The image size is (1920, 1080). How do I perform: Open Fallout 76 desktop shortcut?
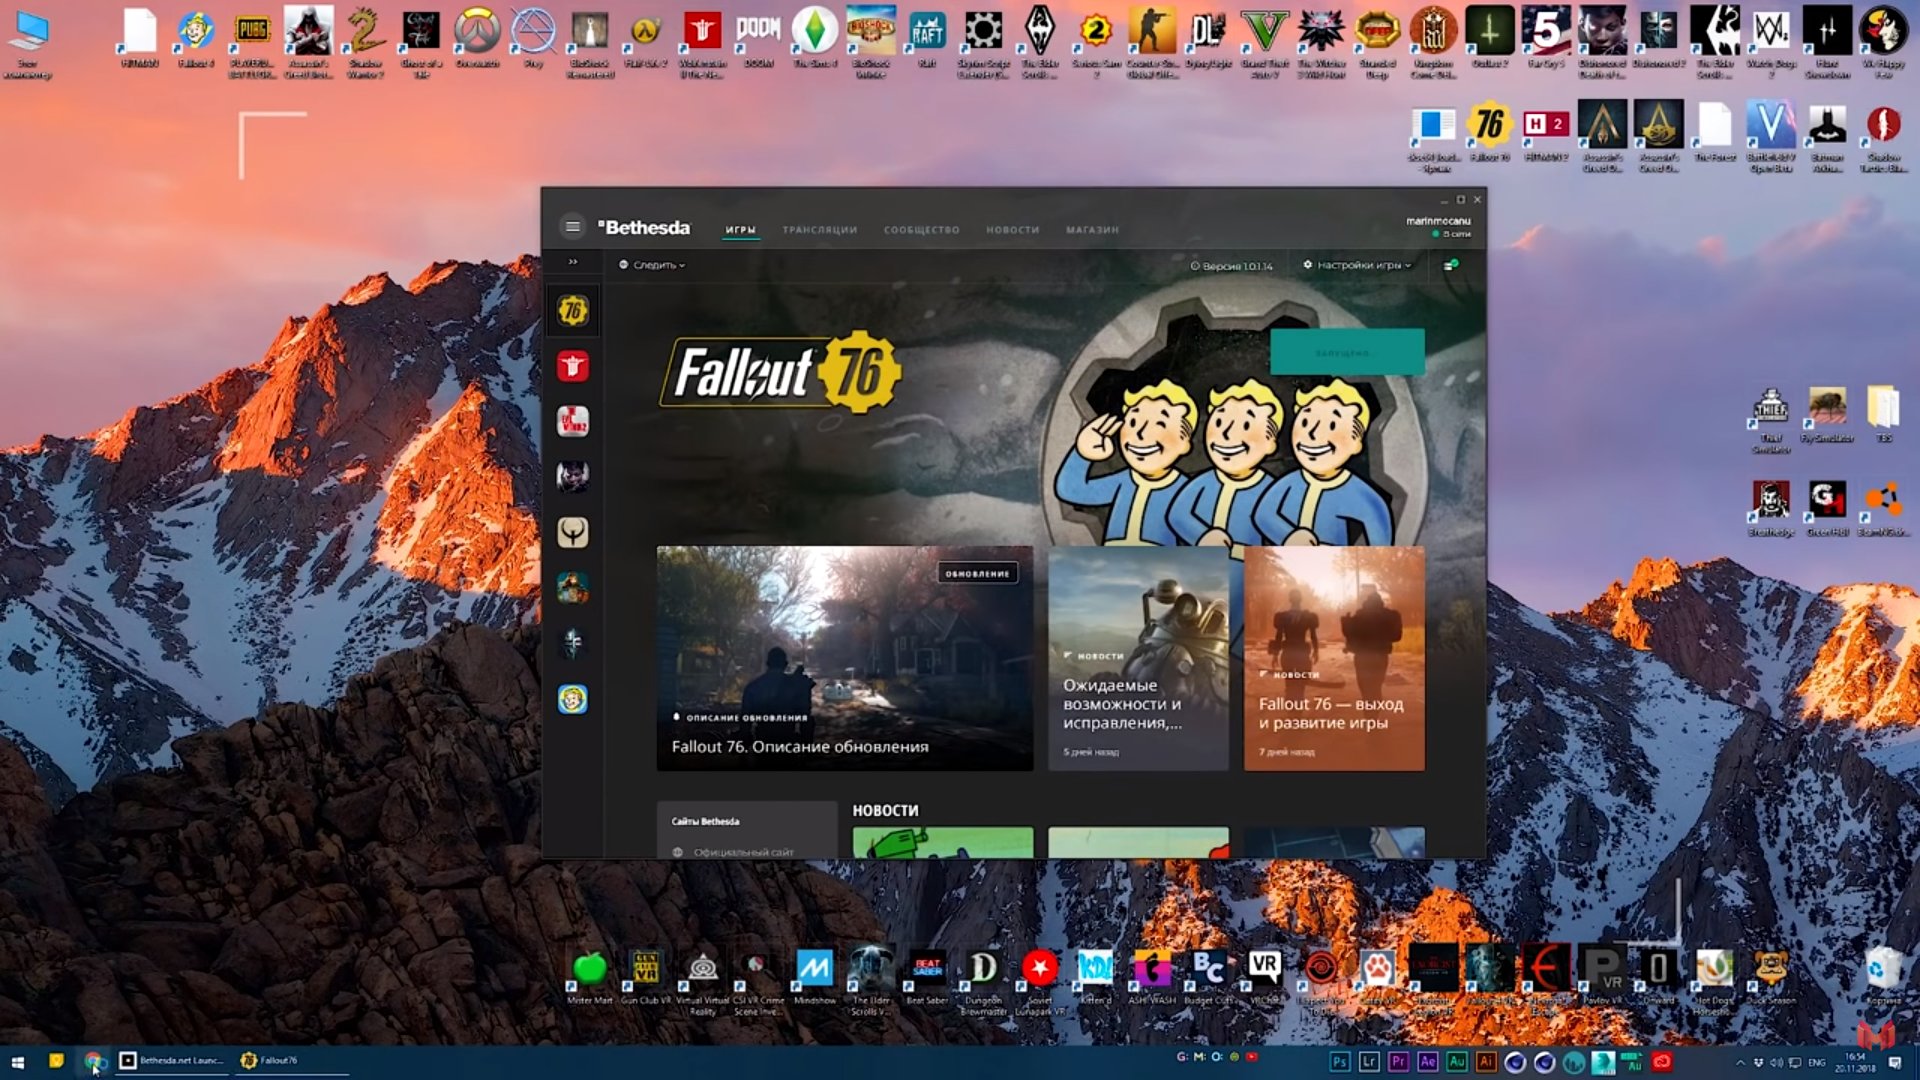1489,133
